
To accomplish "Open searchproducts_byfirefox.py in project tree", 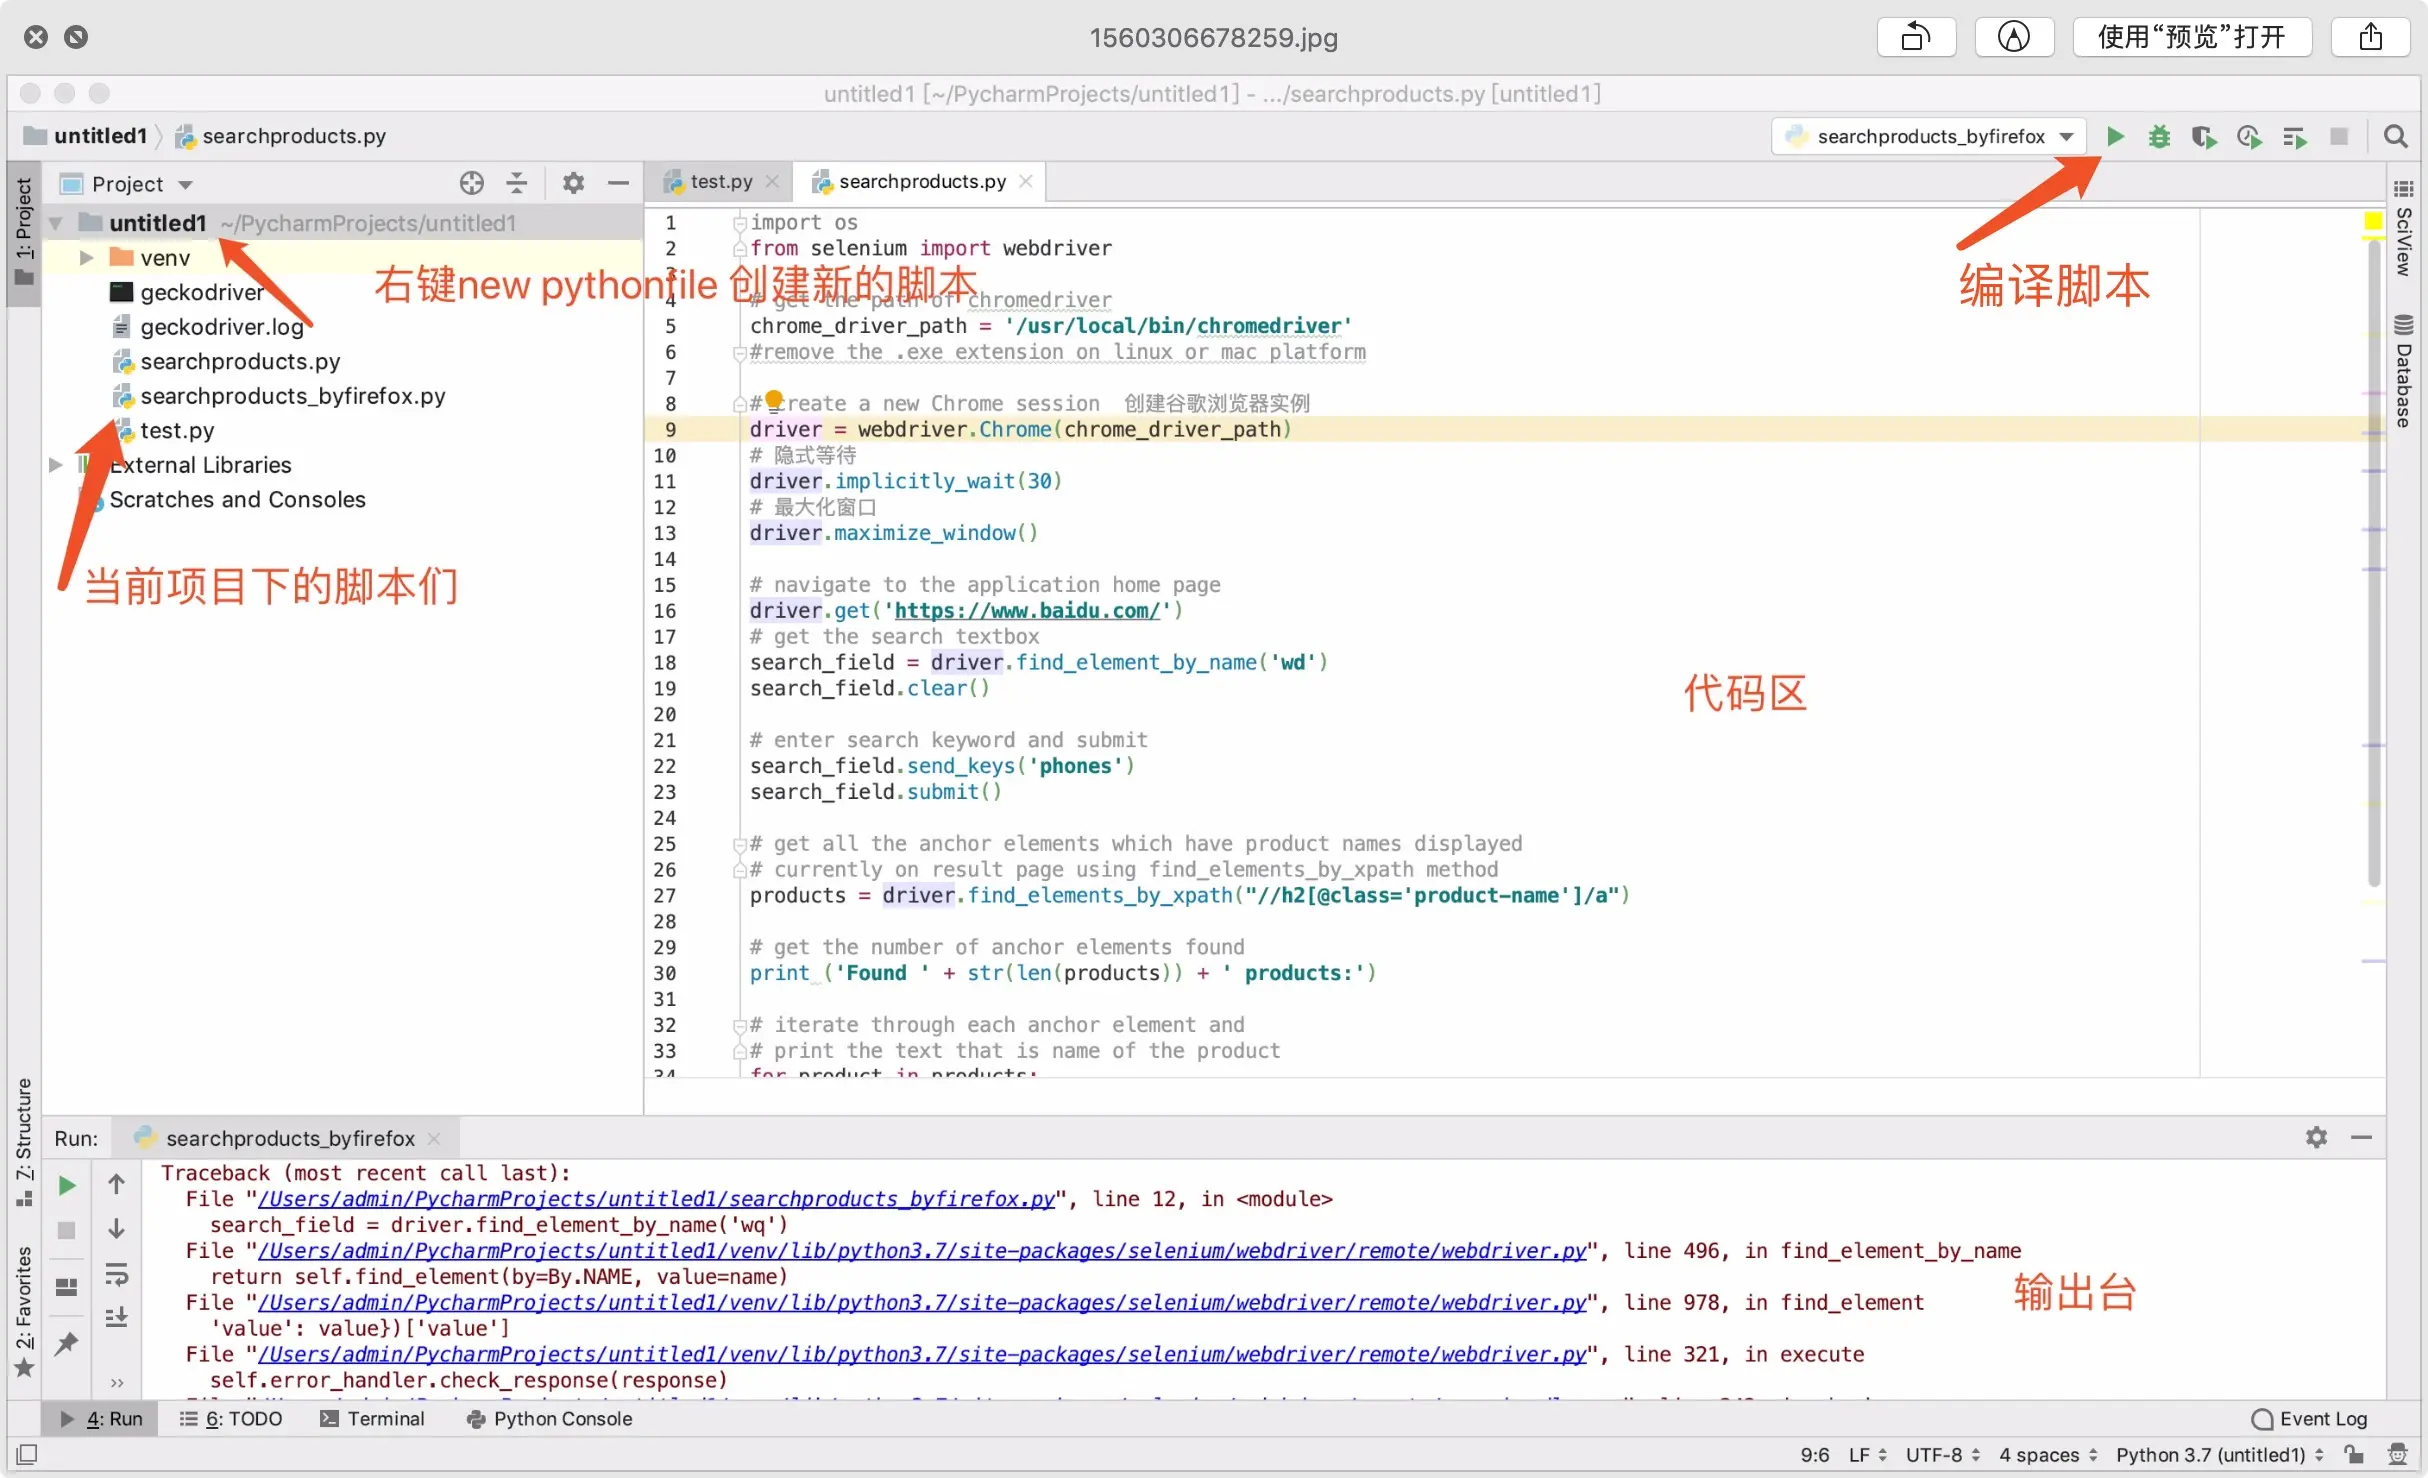I will click(292, 396).
